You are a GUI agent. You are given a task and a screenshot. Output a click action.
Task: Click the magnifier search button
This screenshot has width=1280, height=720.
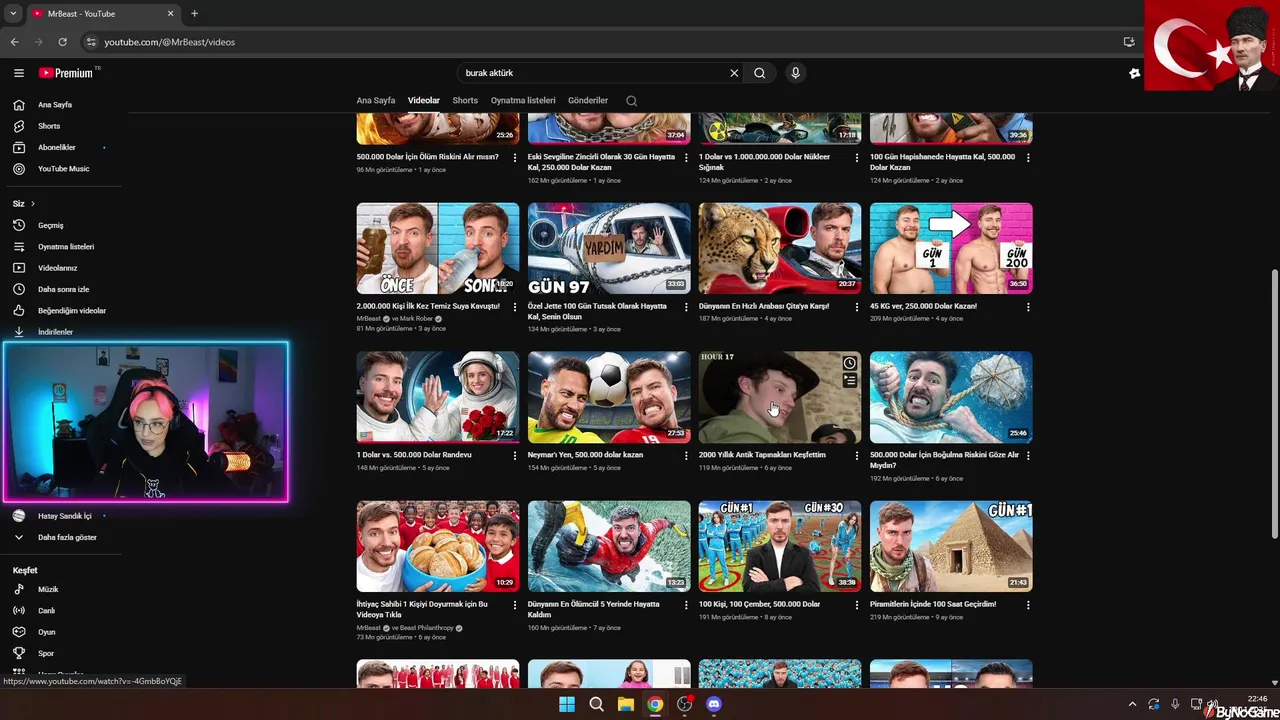(x=760, y=73)
